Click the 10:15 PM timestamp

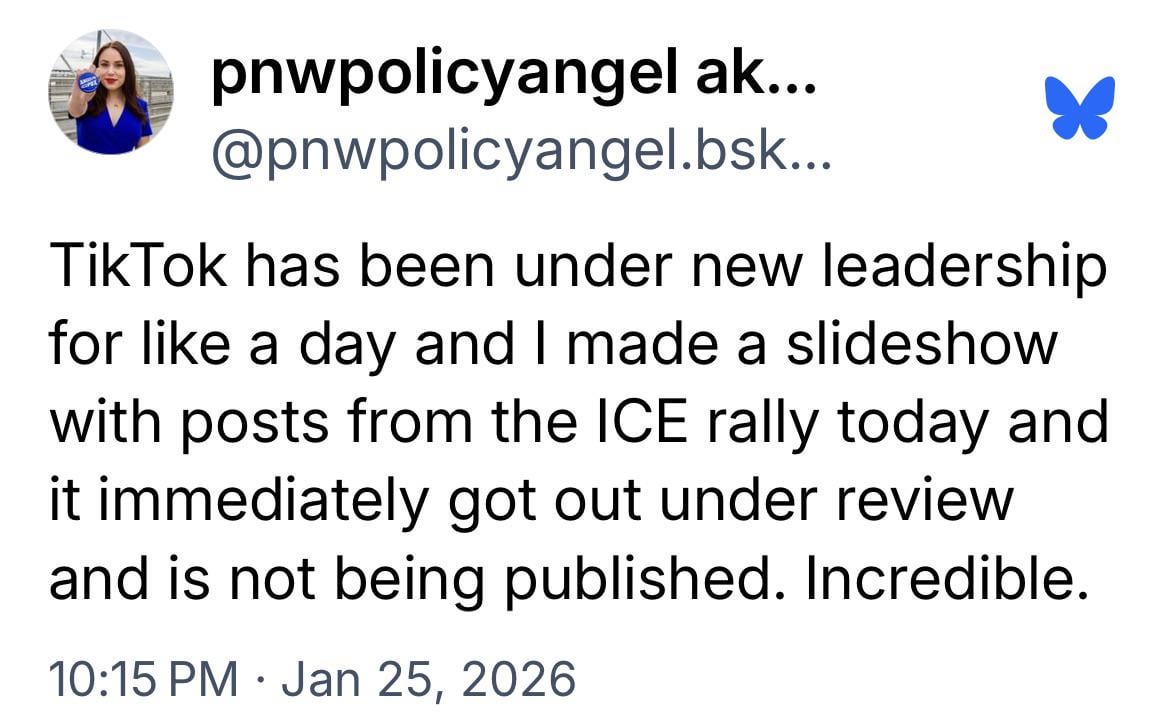142,680
